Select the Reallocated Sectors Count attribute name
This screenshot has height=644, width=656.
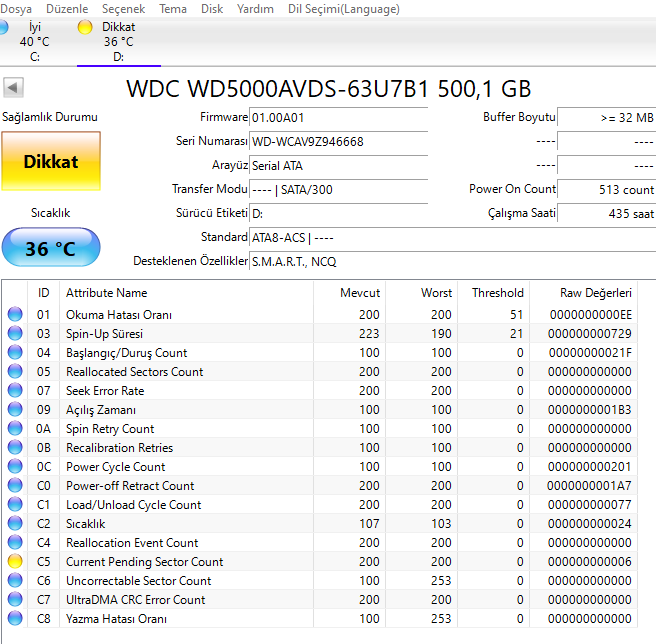(x=134, y=372)
